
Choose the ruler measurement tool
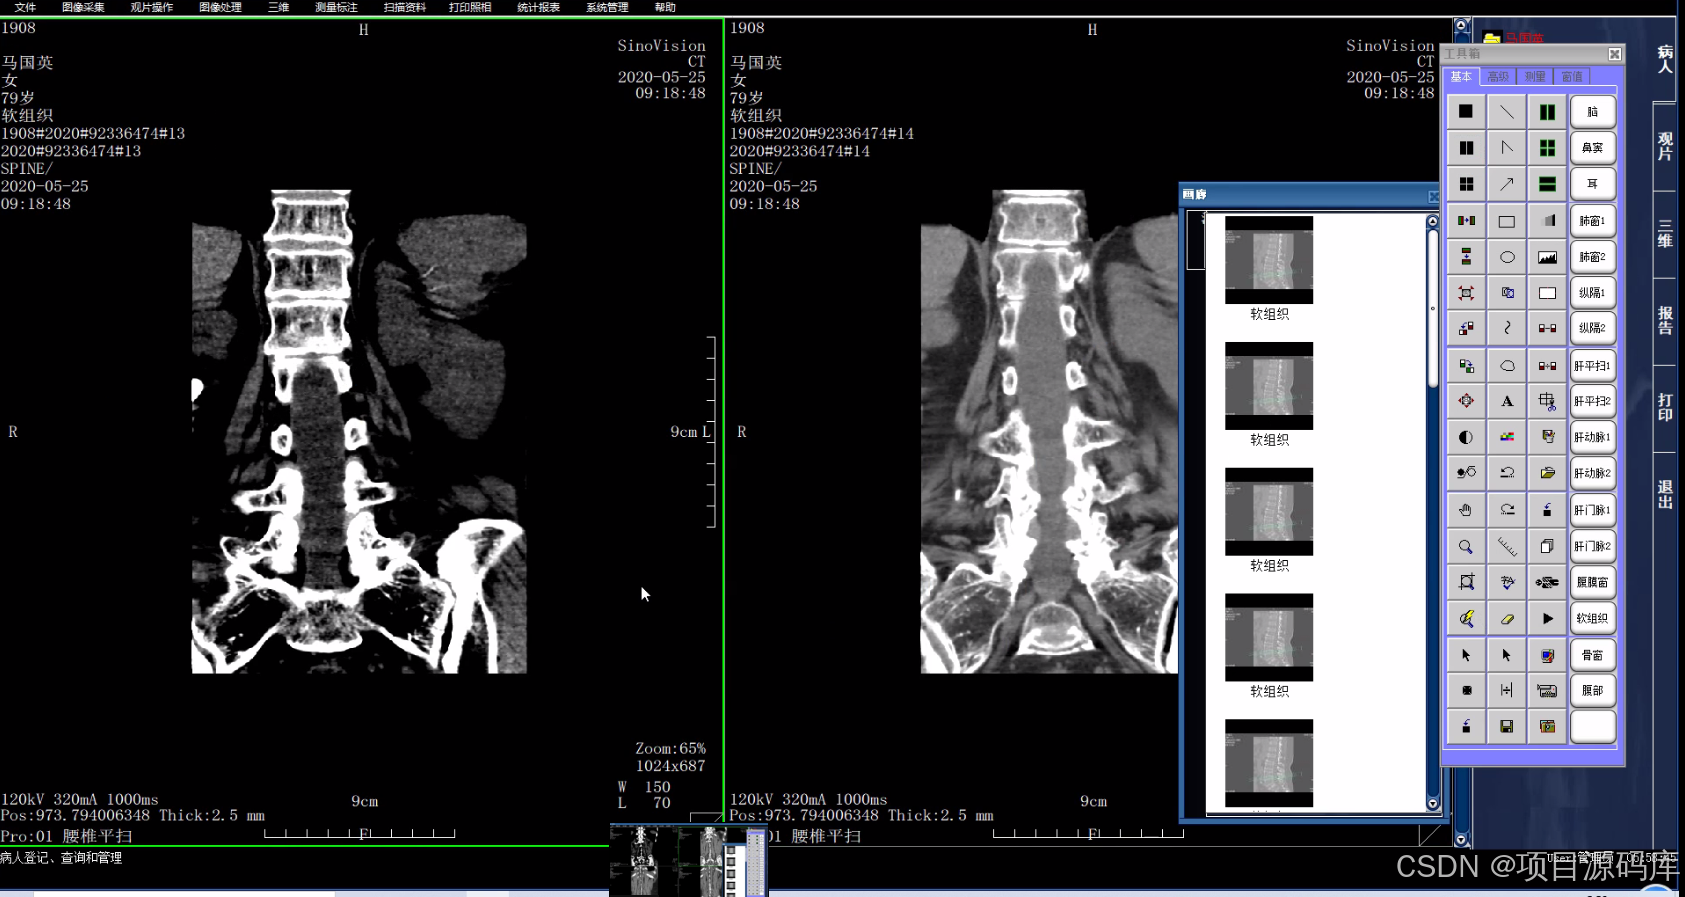pyautogui.click(x=1507, y=546)
